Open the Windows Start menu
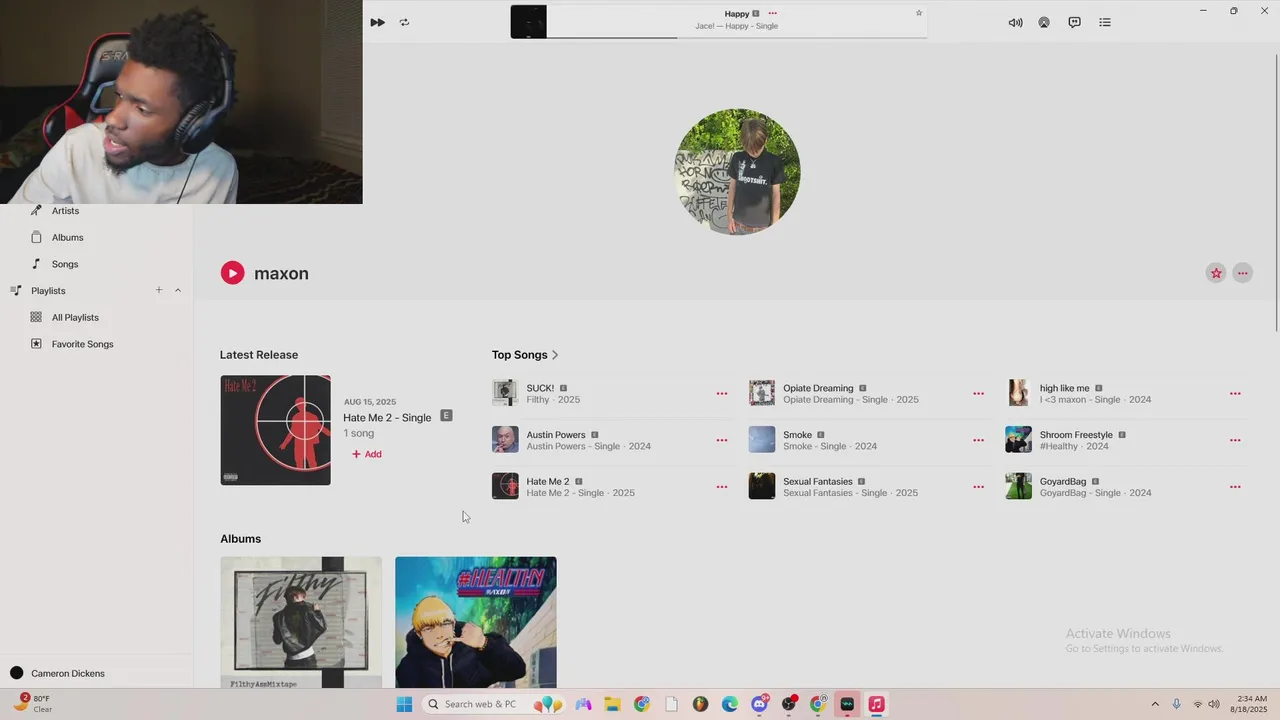 click(x=404, y=704)
